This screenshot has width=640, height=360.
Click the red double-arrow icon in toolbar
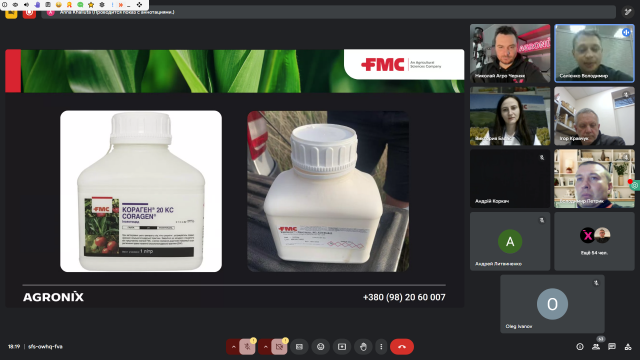coord(121,4)
